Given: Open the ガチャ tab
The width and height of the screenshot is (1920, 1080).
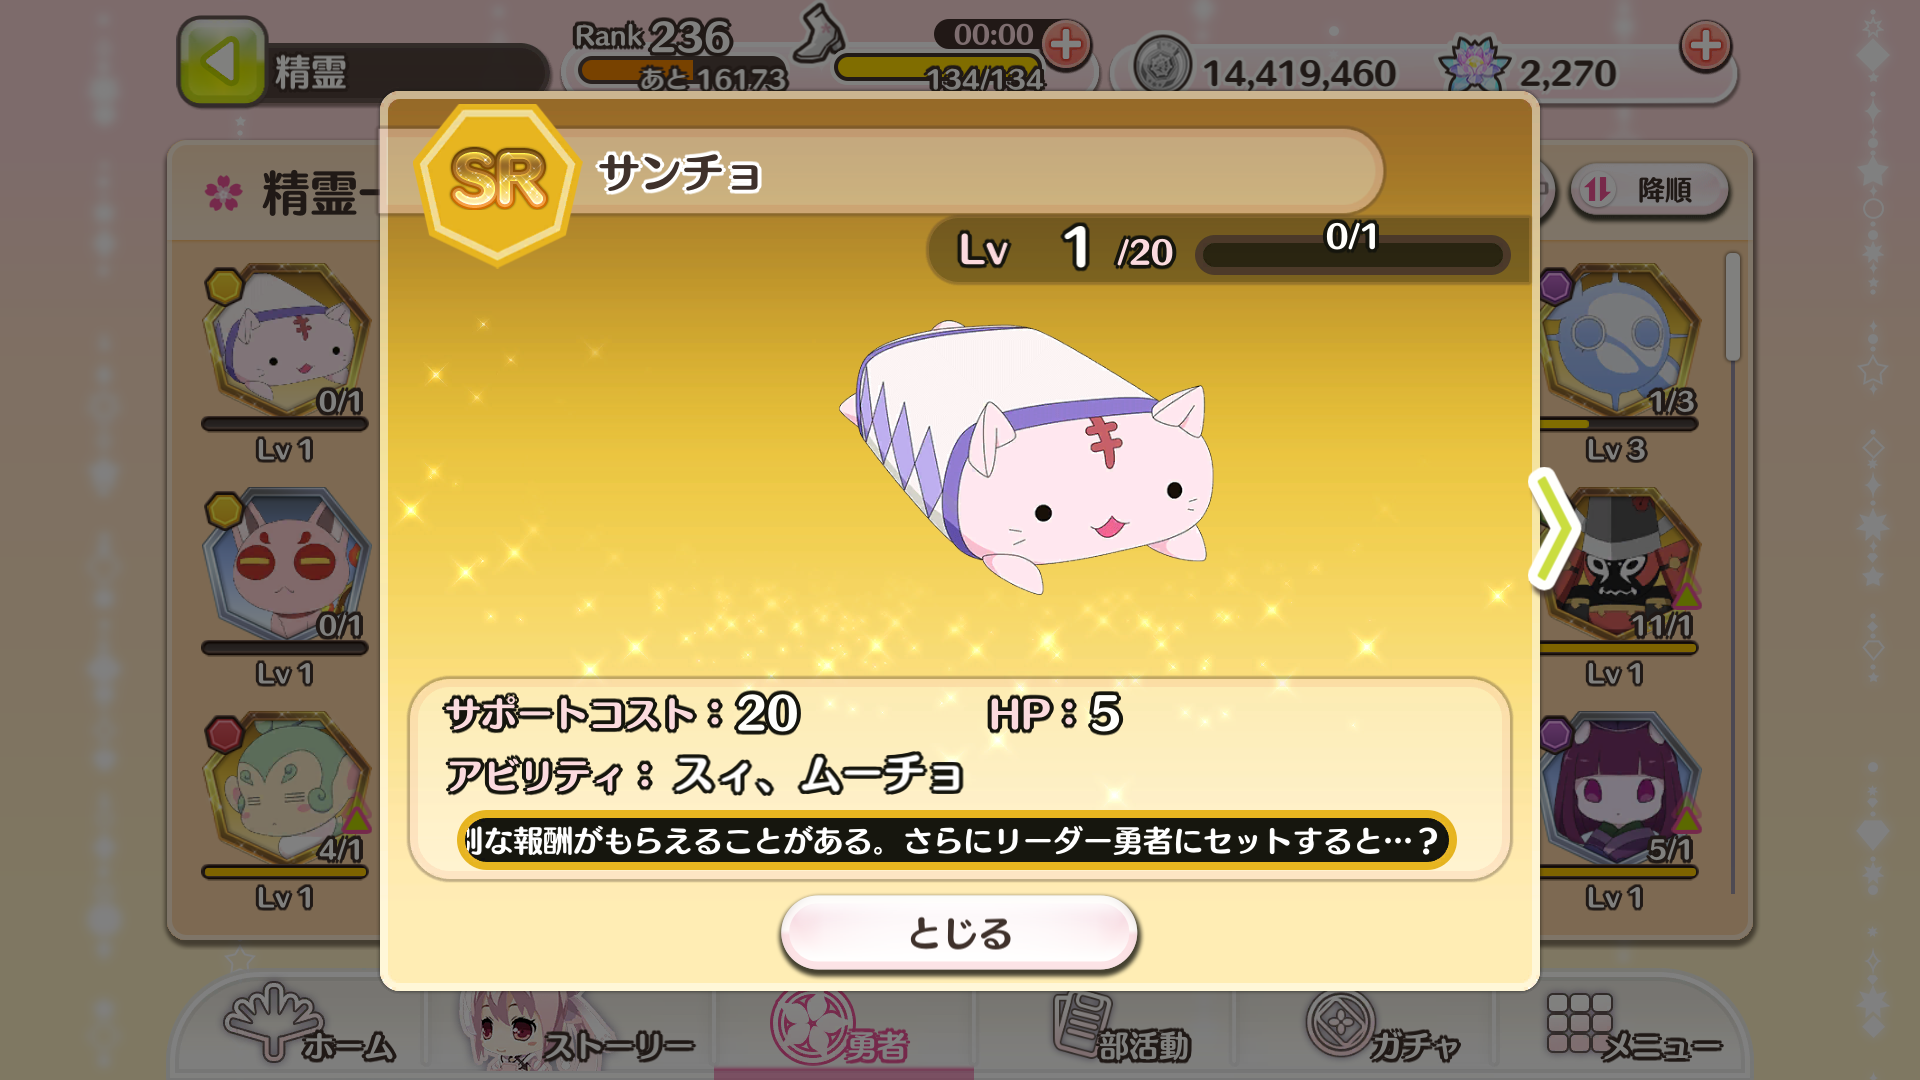Looking at the screenshot, I should (1382, 1030).
